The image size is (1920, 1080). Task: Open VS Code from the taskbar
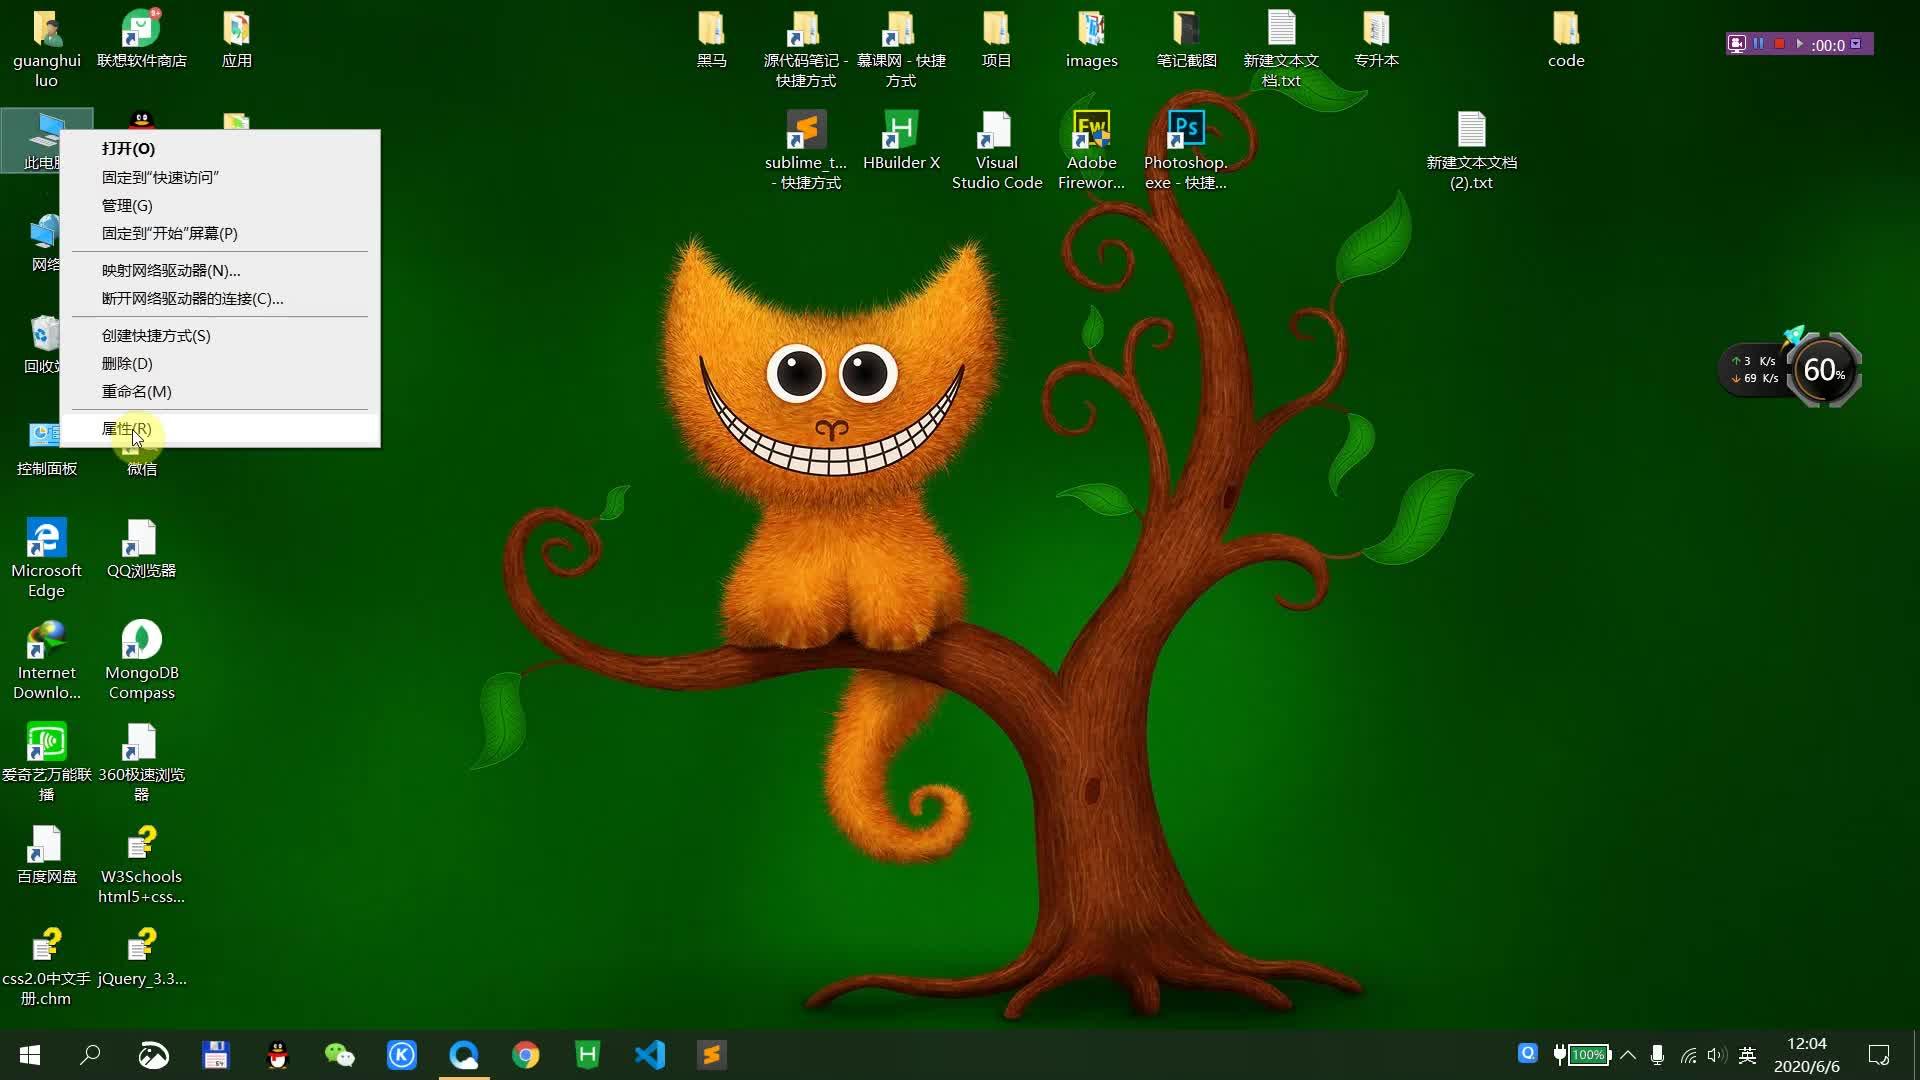pos(649,1055)
